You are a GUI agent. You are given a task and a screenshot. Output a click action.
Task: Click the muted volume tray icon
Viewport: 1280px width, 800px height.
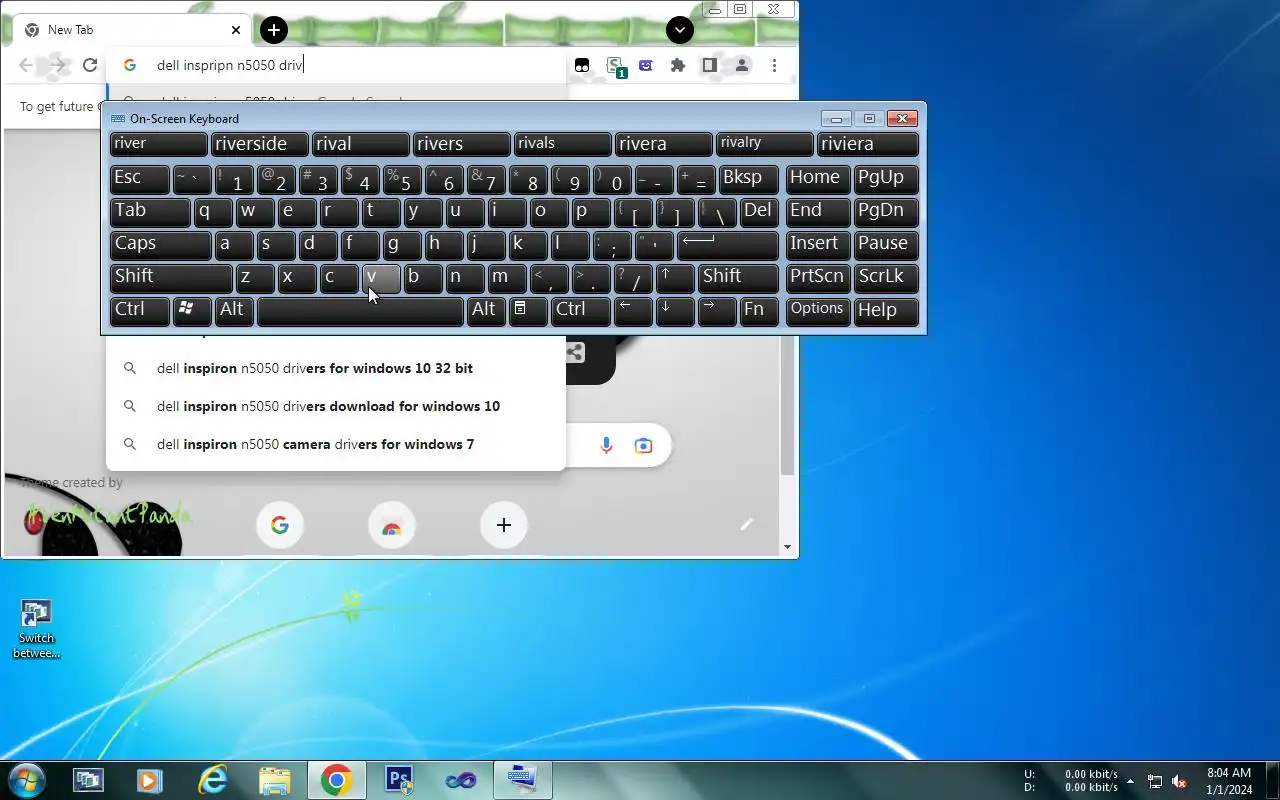click(1180, 781)
